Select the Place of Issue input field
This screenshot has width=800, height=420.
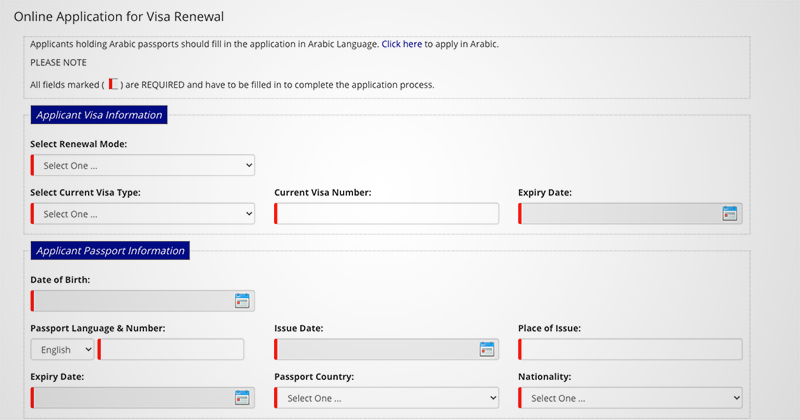[631, 349]
